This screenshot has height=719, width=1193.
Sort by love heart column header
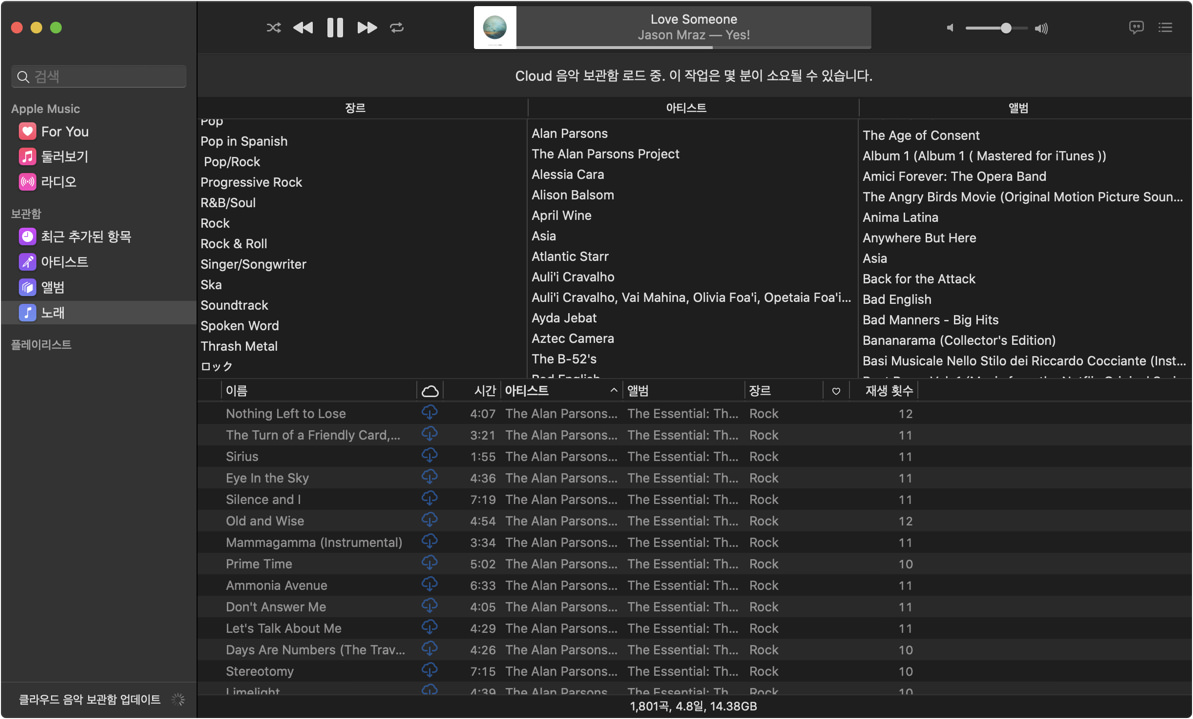pyautogui.click(x=835, y=391)
